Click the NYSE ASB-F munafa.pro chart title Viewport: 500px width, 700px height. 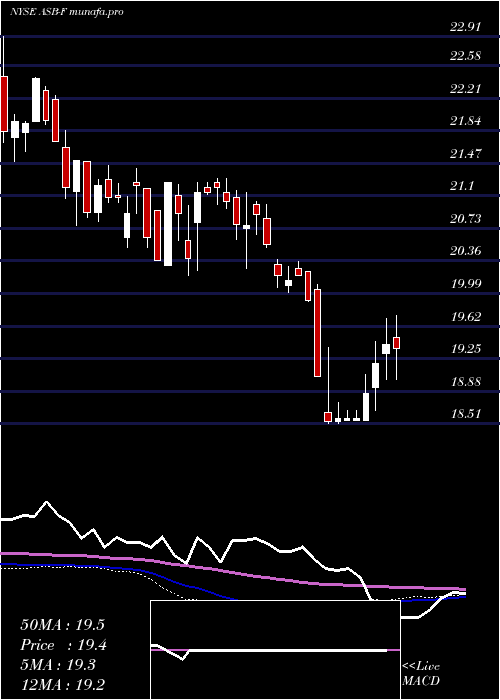click(x=67, y=12)
